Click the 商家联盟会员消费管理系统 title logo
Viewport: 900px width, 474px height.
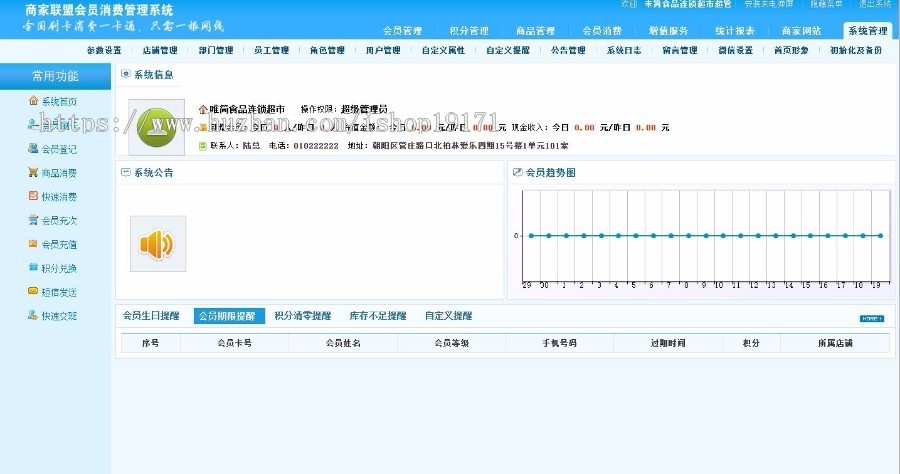pos(99,10)
